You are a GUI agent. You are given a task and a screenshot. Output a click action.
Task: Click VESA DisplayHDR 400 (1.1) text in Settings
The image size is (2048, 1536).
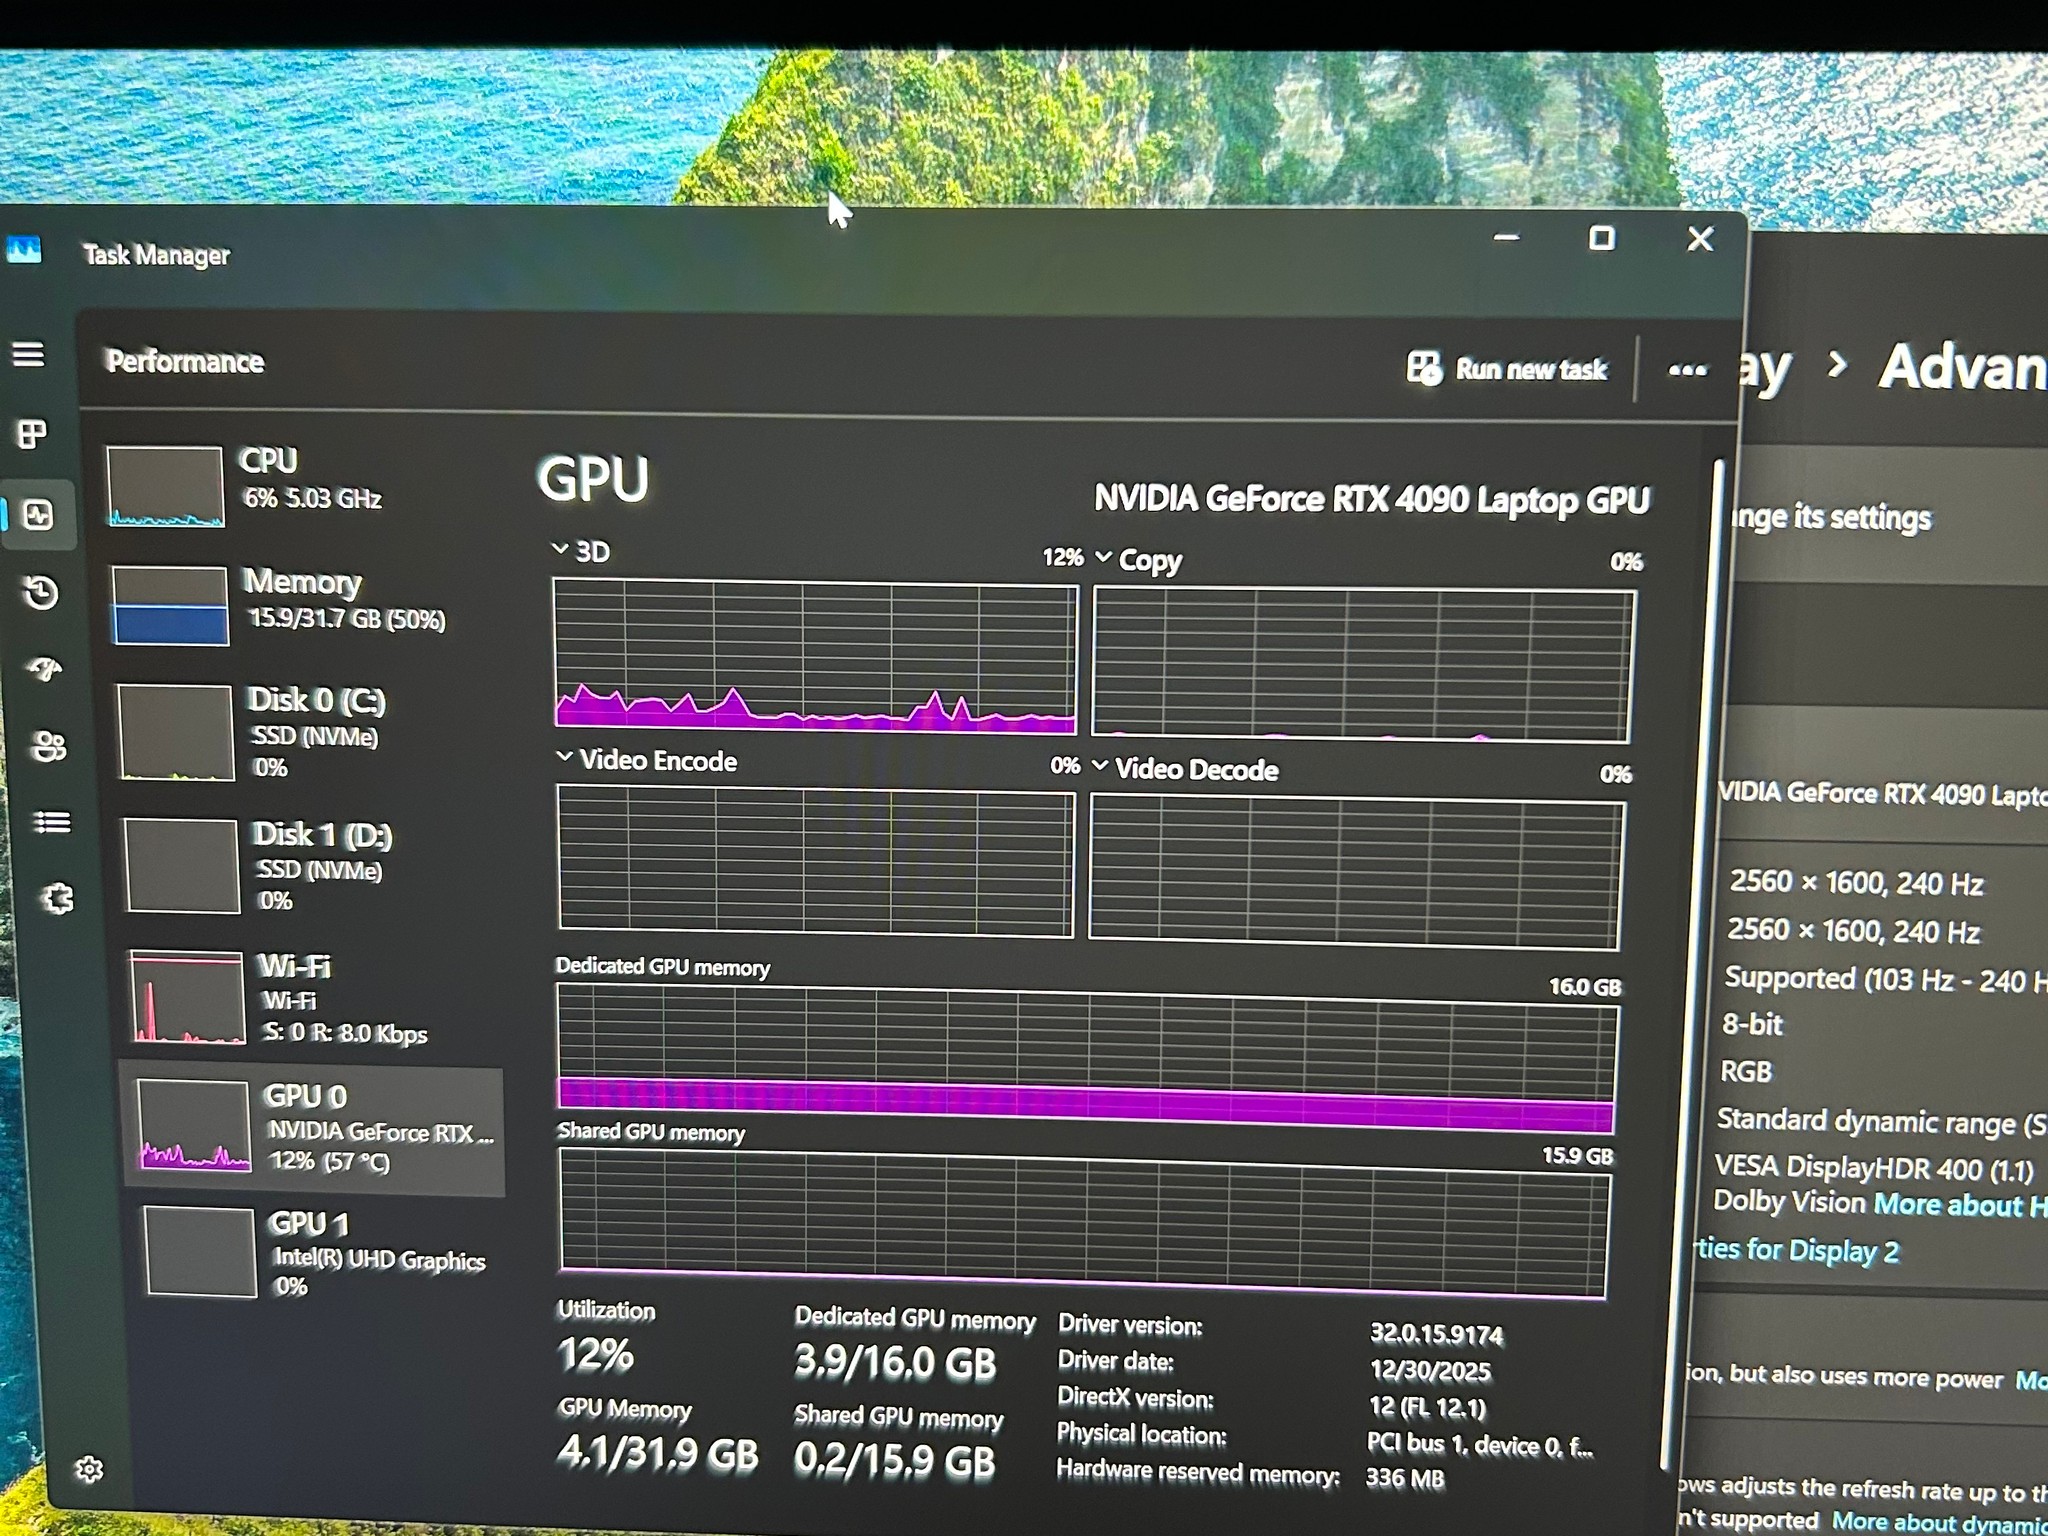click(x=1874, y=1167)
